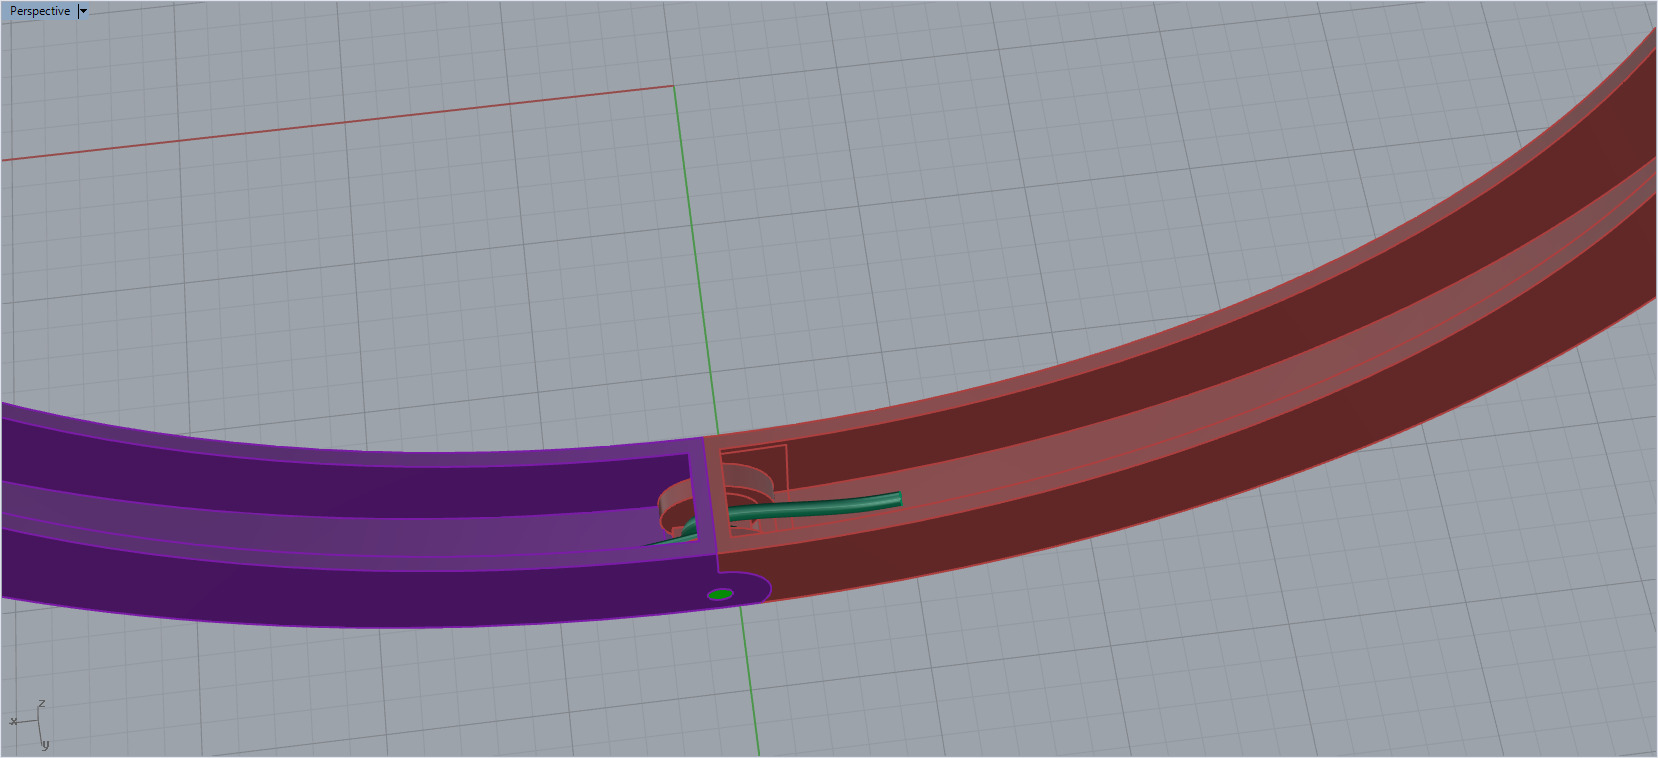Click the world axes icon in the viewport corner

tap(29, 725)
